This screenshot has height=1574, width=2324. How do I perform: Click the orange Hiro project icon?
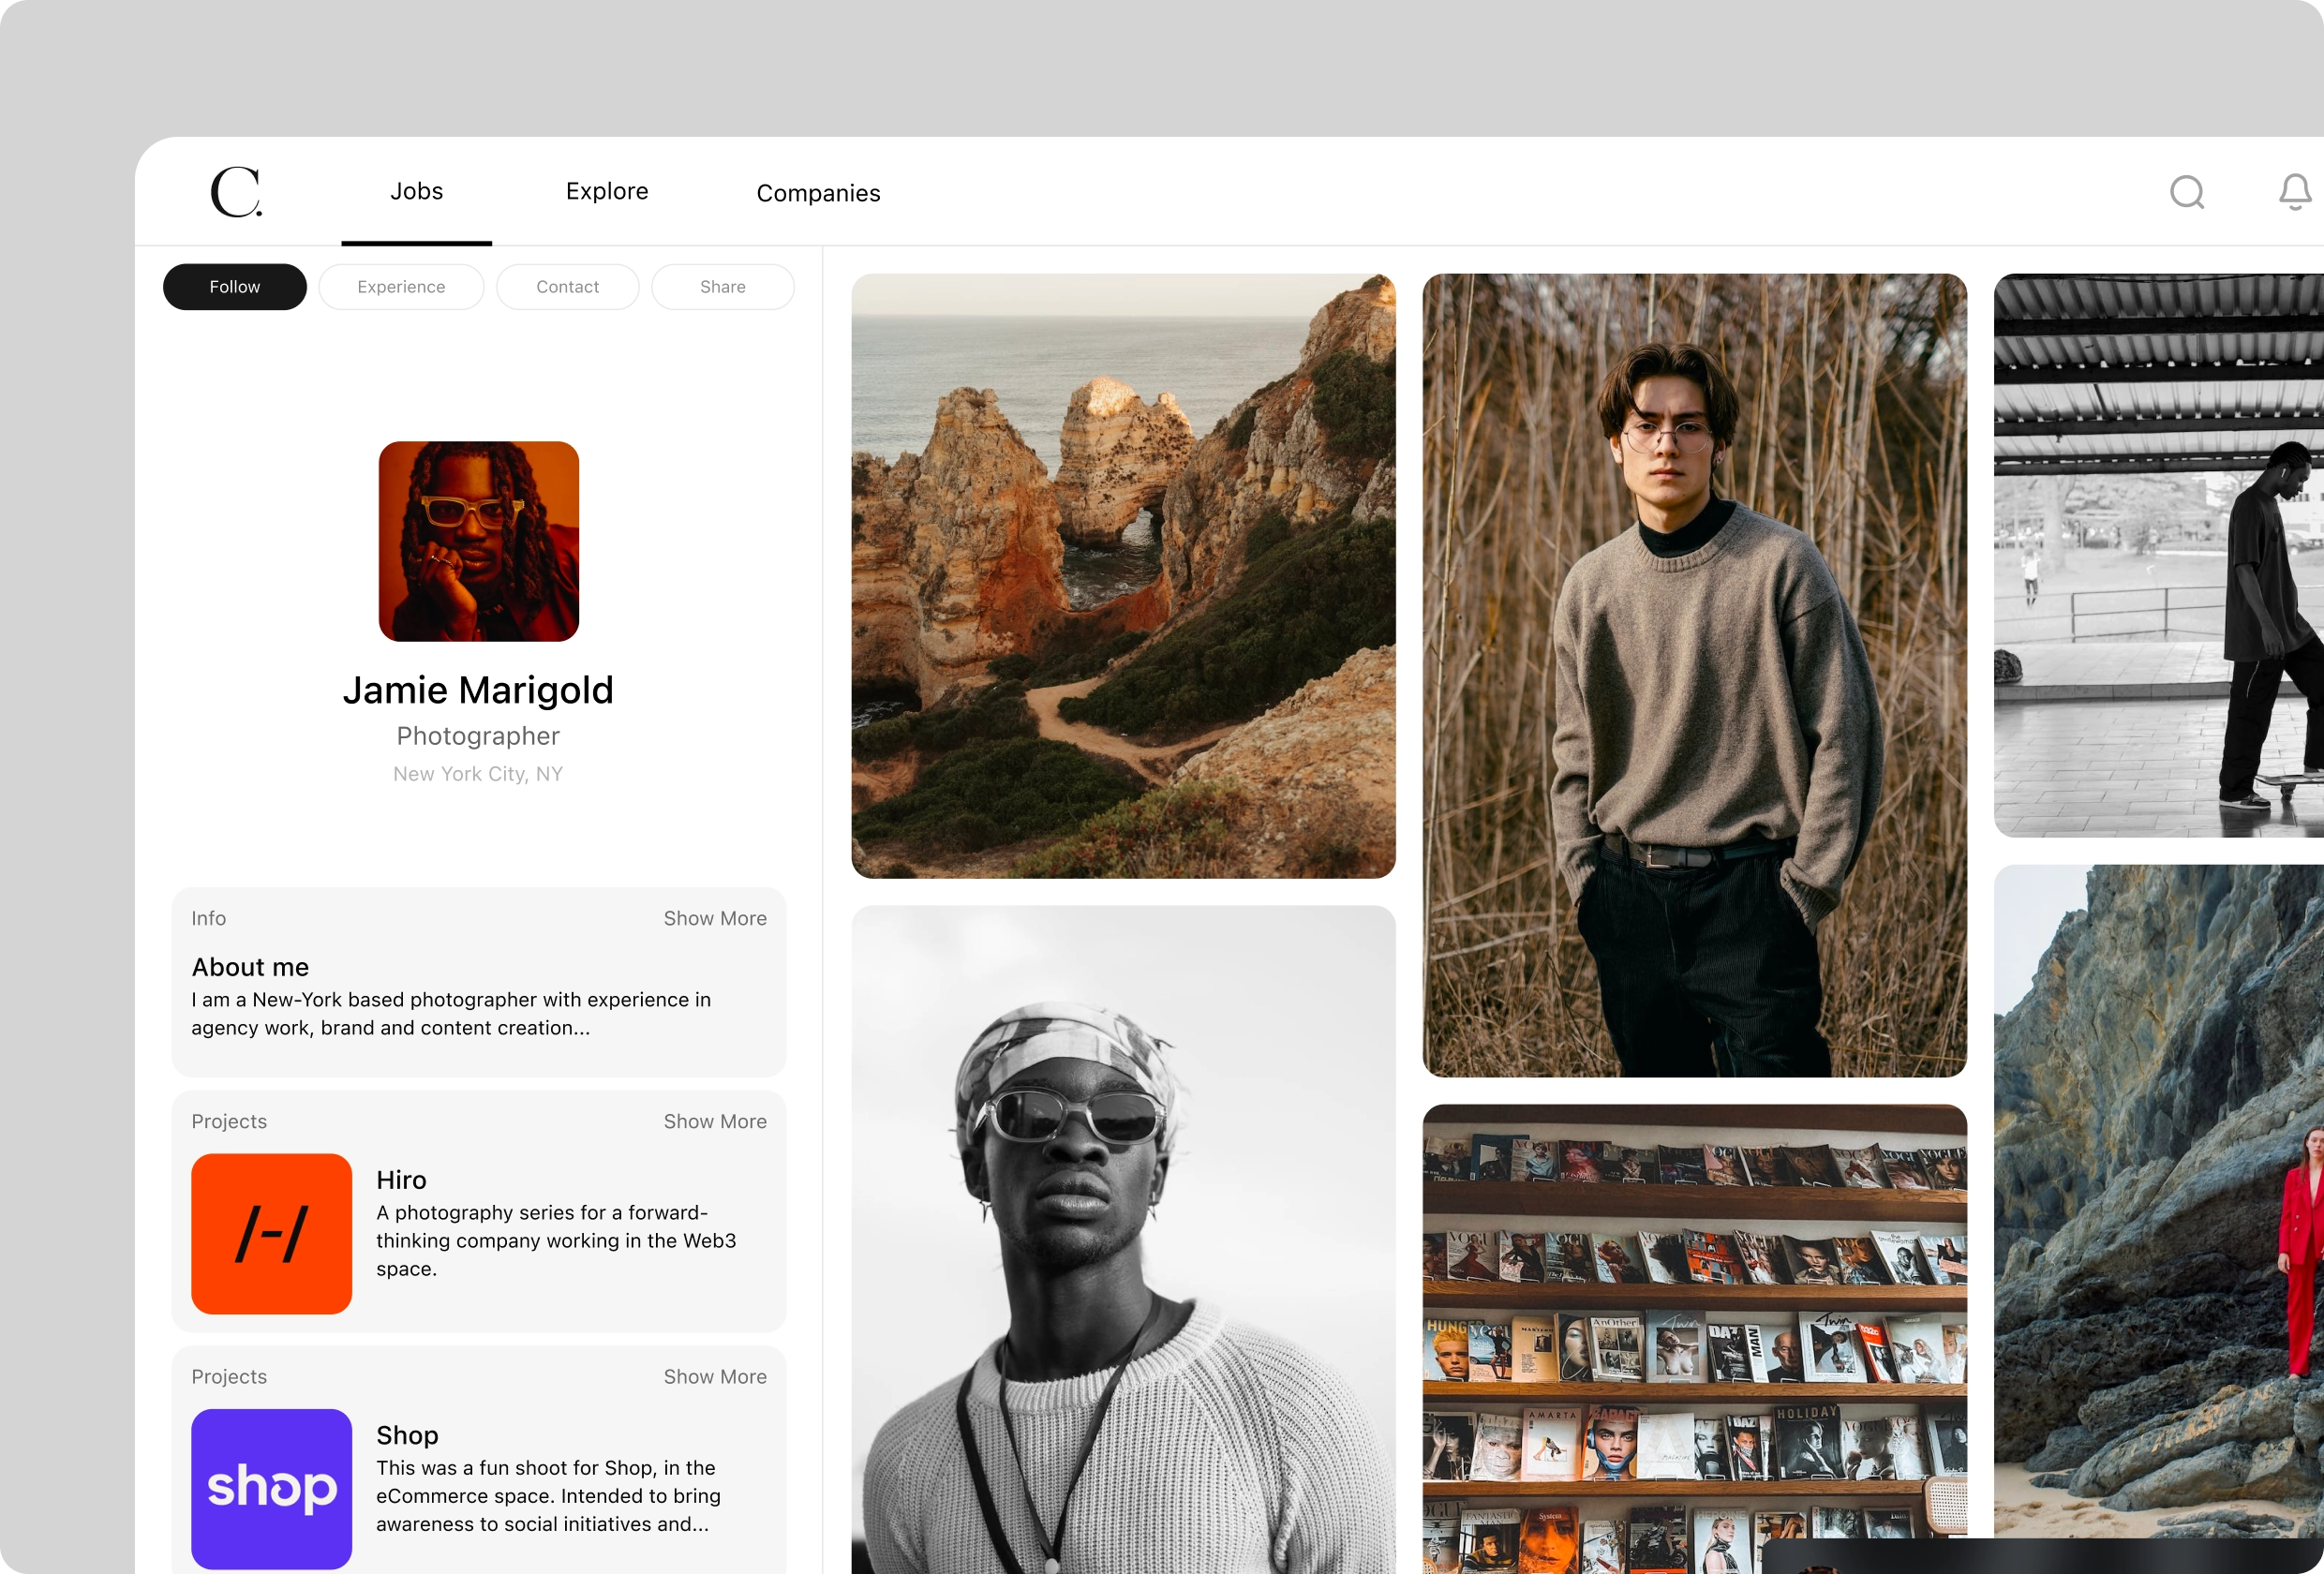tap(271, 1233)
